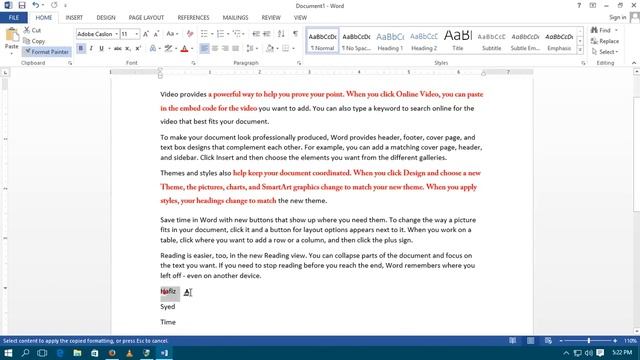Click Increase Indent icon
The image size is (640, 360).
[267, 34]
